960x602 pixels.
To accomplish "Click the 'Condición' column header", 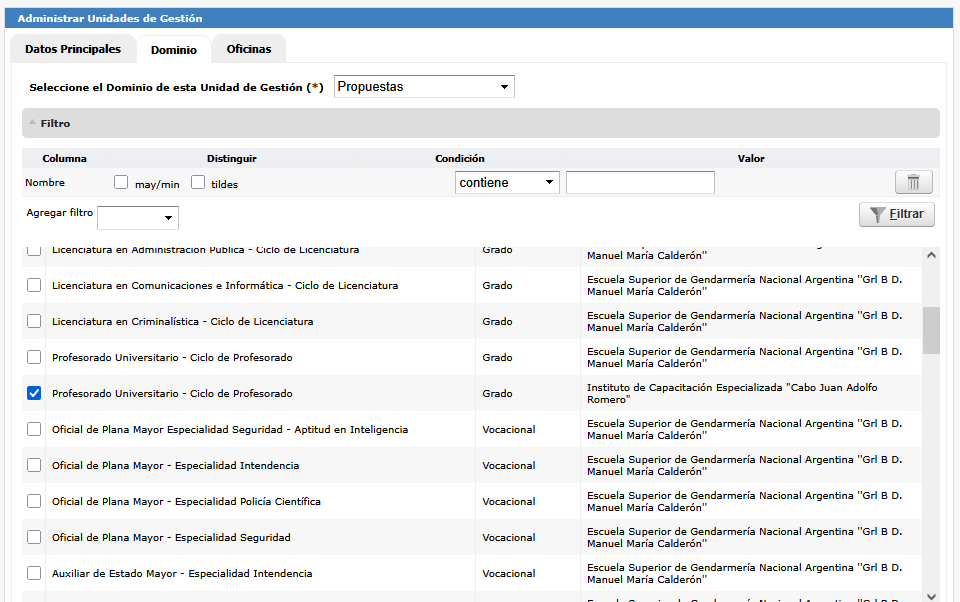I will tap(460, 159).
